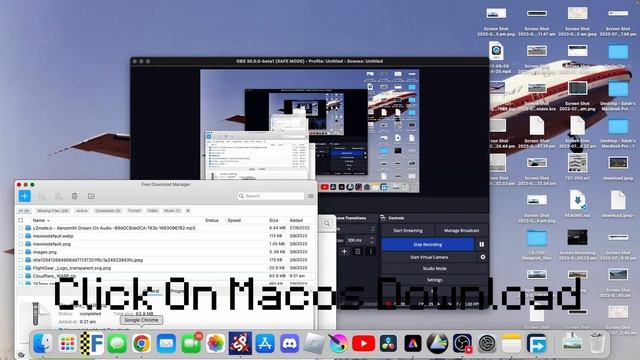Open App Store from the Dock
Screen dimensions: 640x360
pos(265,344)
